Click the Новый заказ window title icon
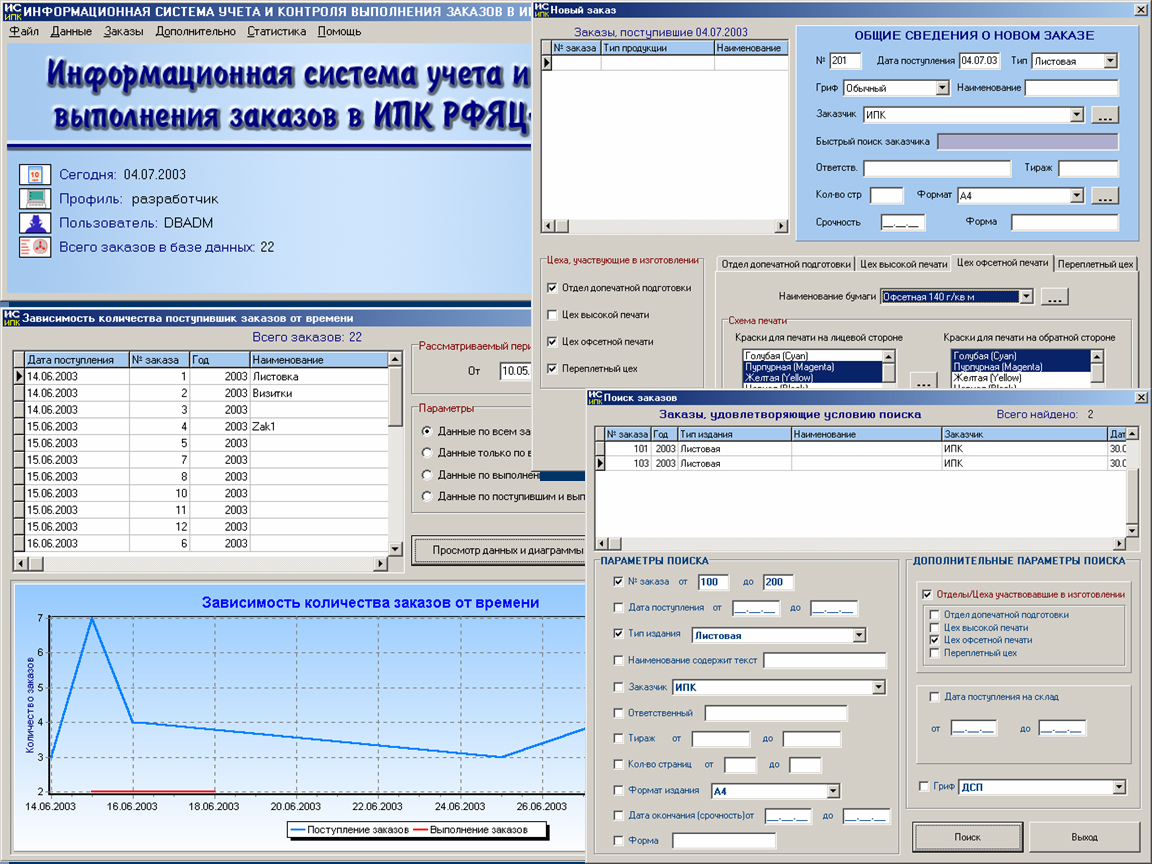The height and width of the screenshot is (864, 1152). click(542, 9)
